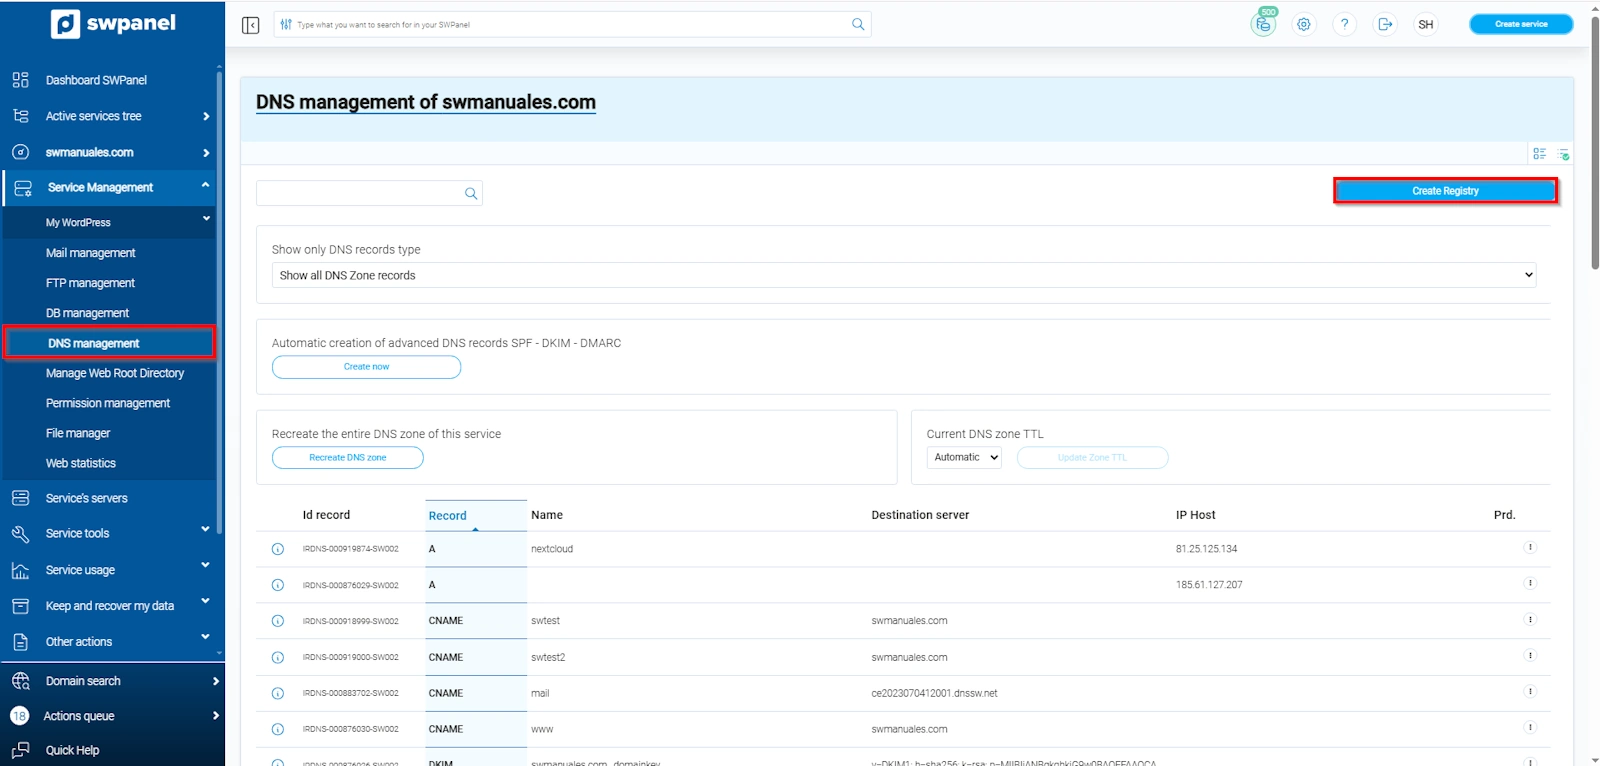
Task: Open the options menu for the swtest2 record
Action: (x=1530, y=655)
